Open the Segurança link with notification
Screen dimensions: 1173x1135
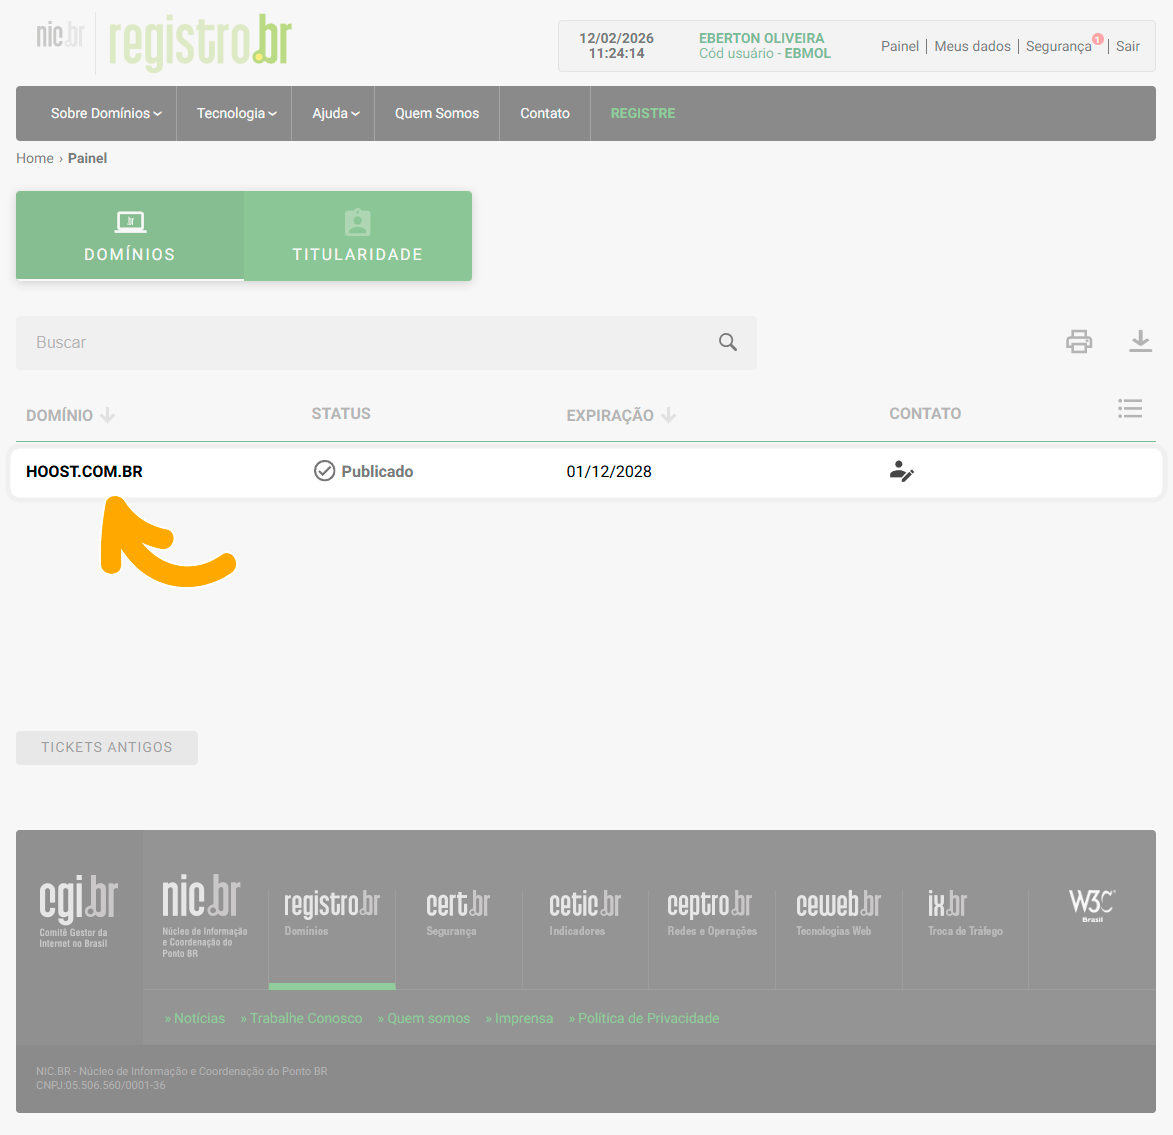pyautogui.click(x=1058, y=46)
